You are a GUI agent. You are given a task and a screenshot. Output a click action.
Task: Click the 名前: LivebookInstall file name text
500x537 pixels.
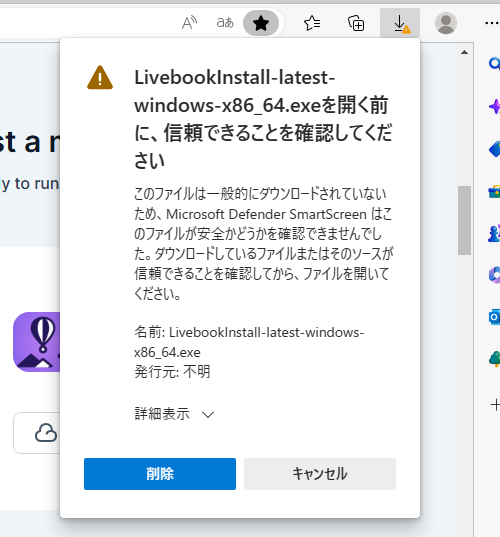point(249,342)
